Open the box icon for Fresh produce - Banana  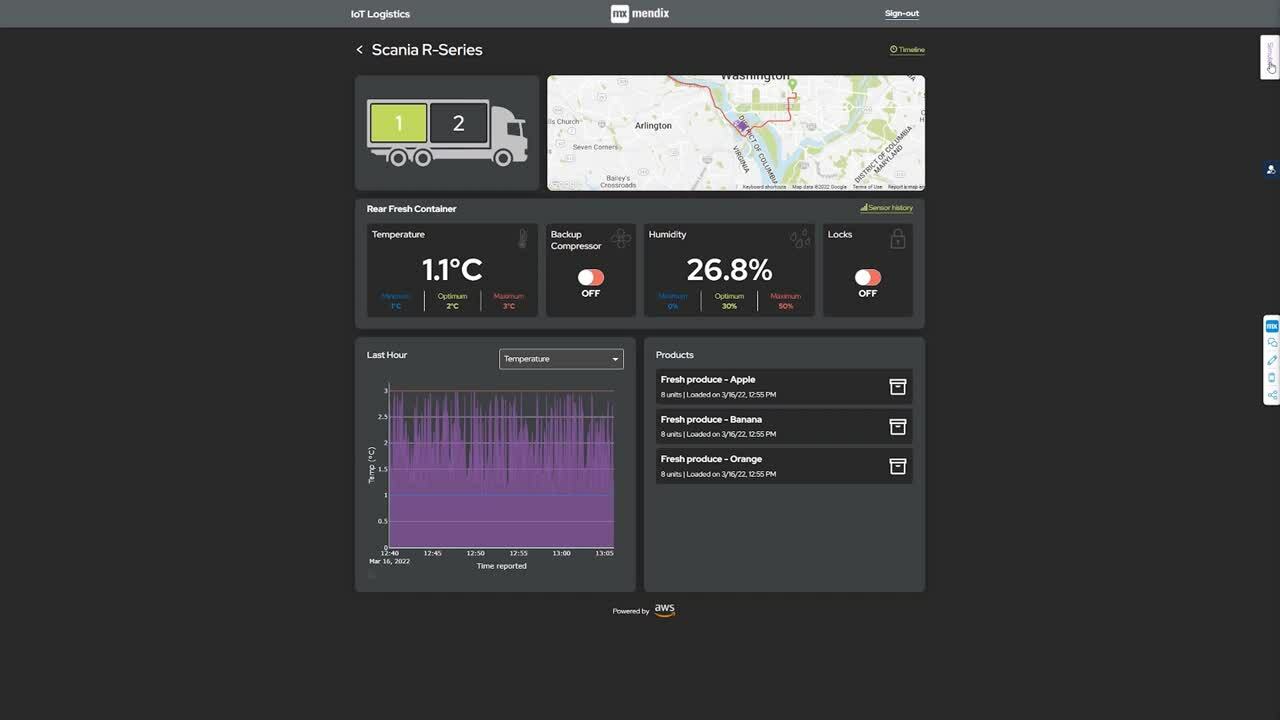click(x=898, y=427)
